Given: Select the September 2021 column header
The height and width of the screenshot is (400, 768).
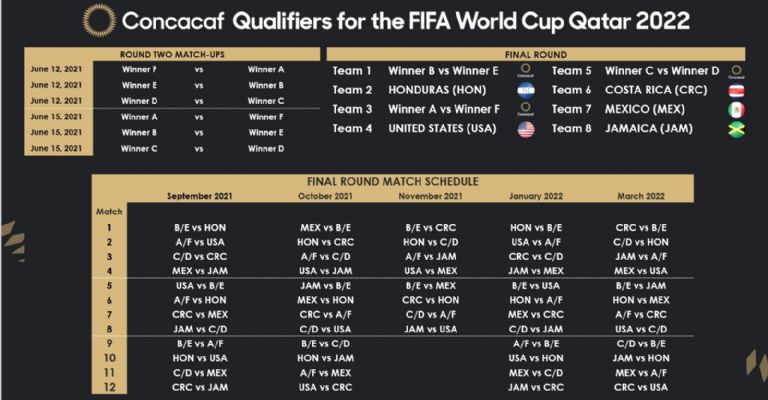Looking at the screenshot, I should point(200,196).
